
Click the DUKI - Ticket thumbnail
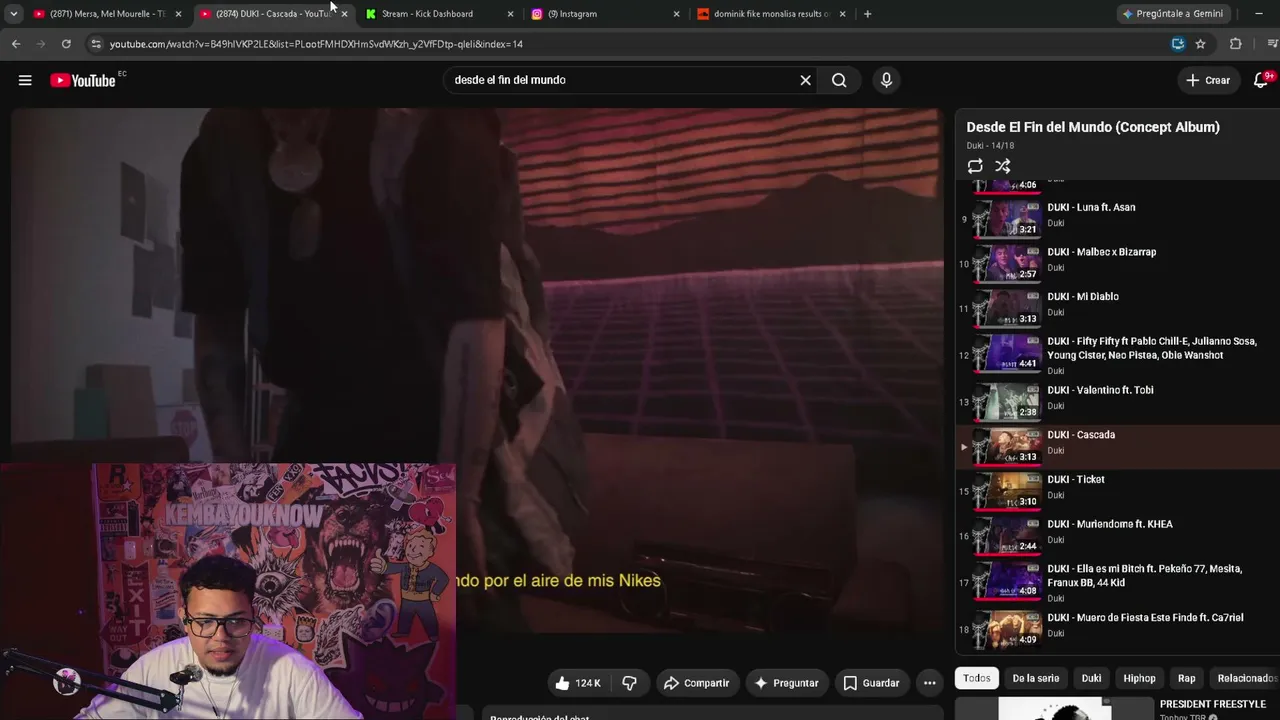[1007, 490]
